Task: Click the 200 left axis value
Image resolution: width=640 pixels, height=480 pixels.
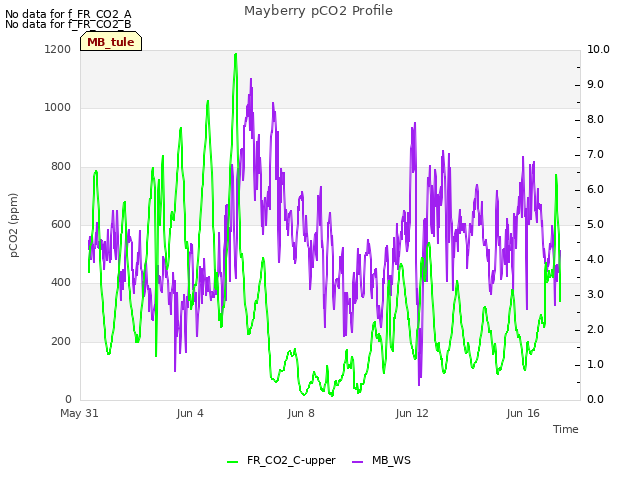Action: 61,341
